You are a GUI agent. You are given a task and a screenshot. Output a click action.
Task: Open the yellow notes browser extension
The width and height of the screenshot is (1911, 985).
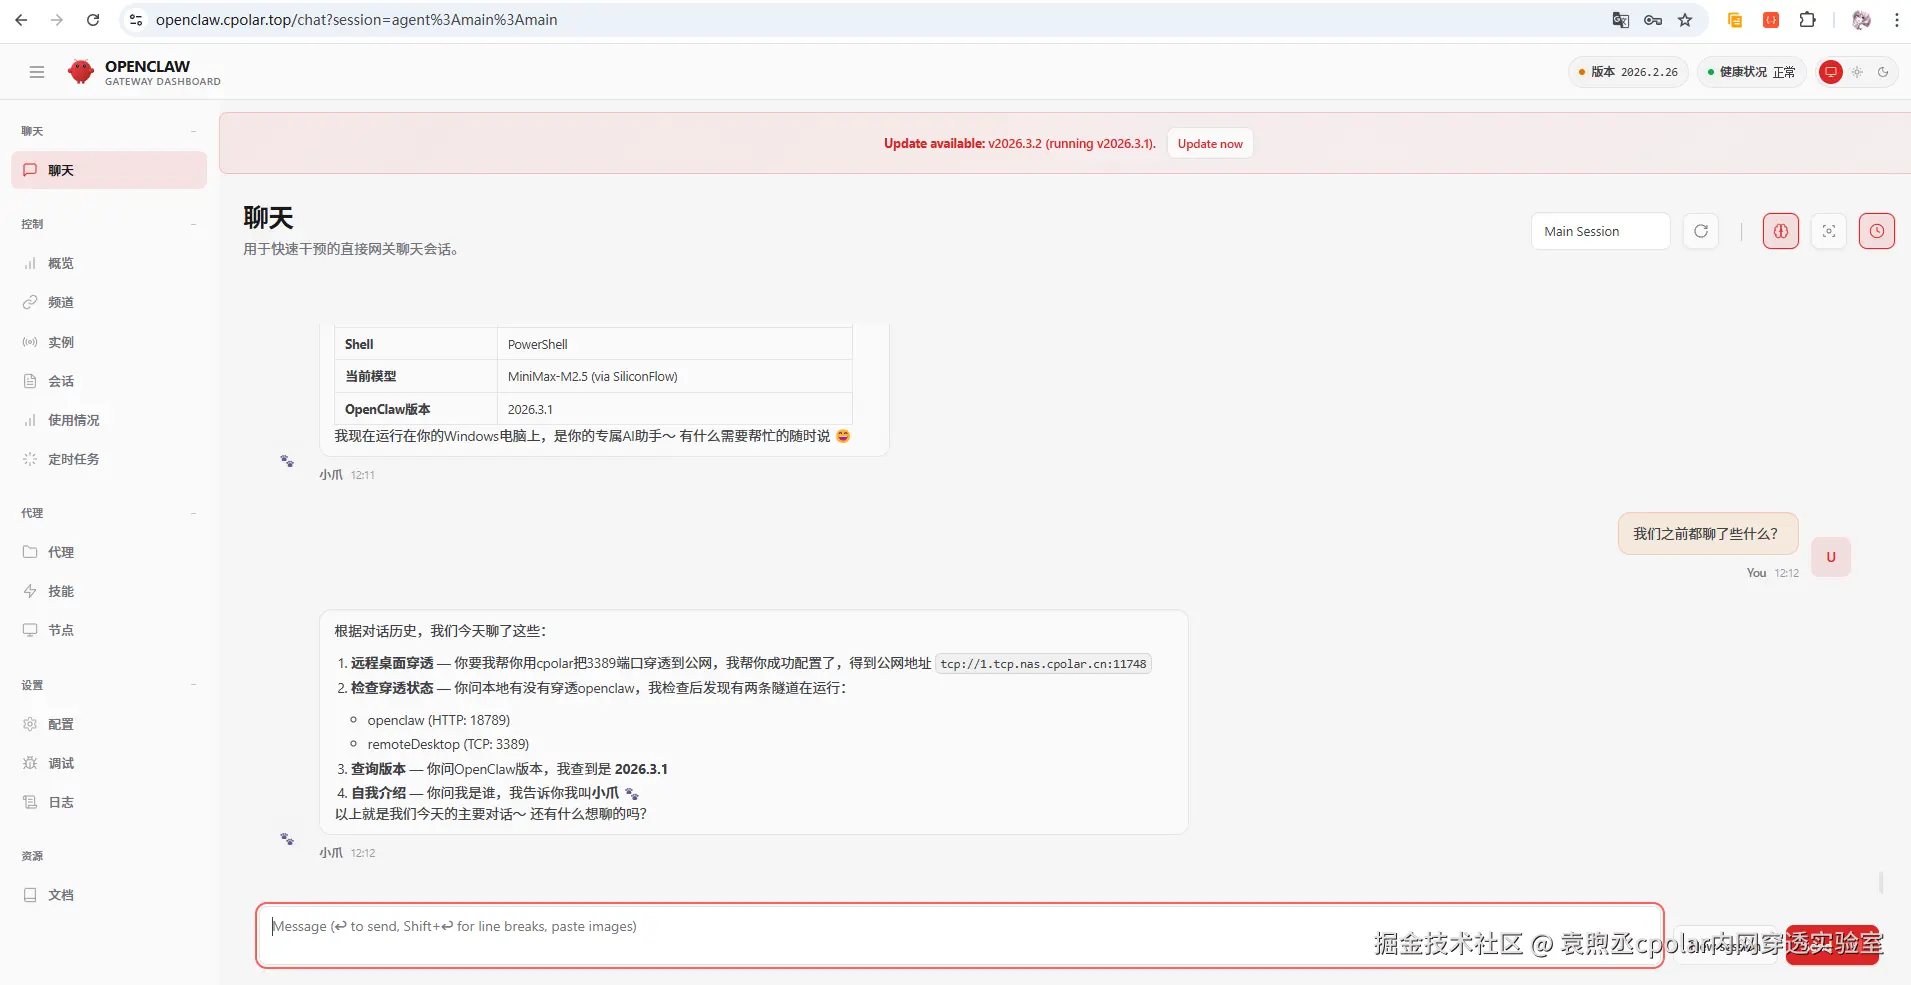(1735, 20)
